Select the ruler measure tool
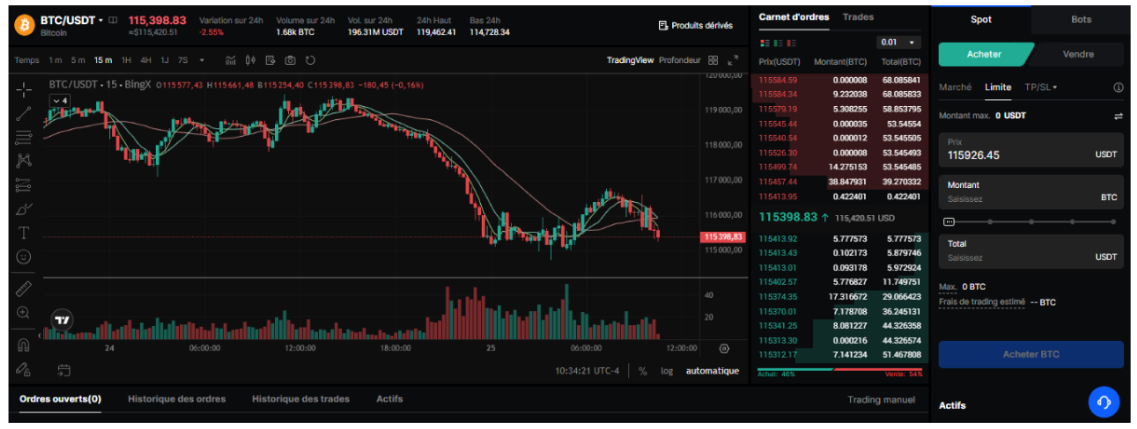The height and width of the screenshot is (429, 1137). click(x=23, y=288)
